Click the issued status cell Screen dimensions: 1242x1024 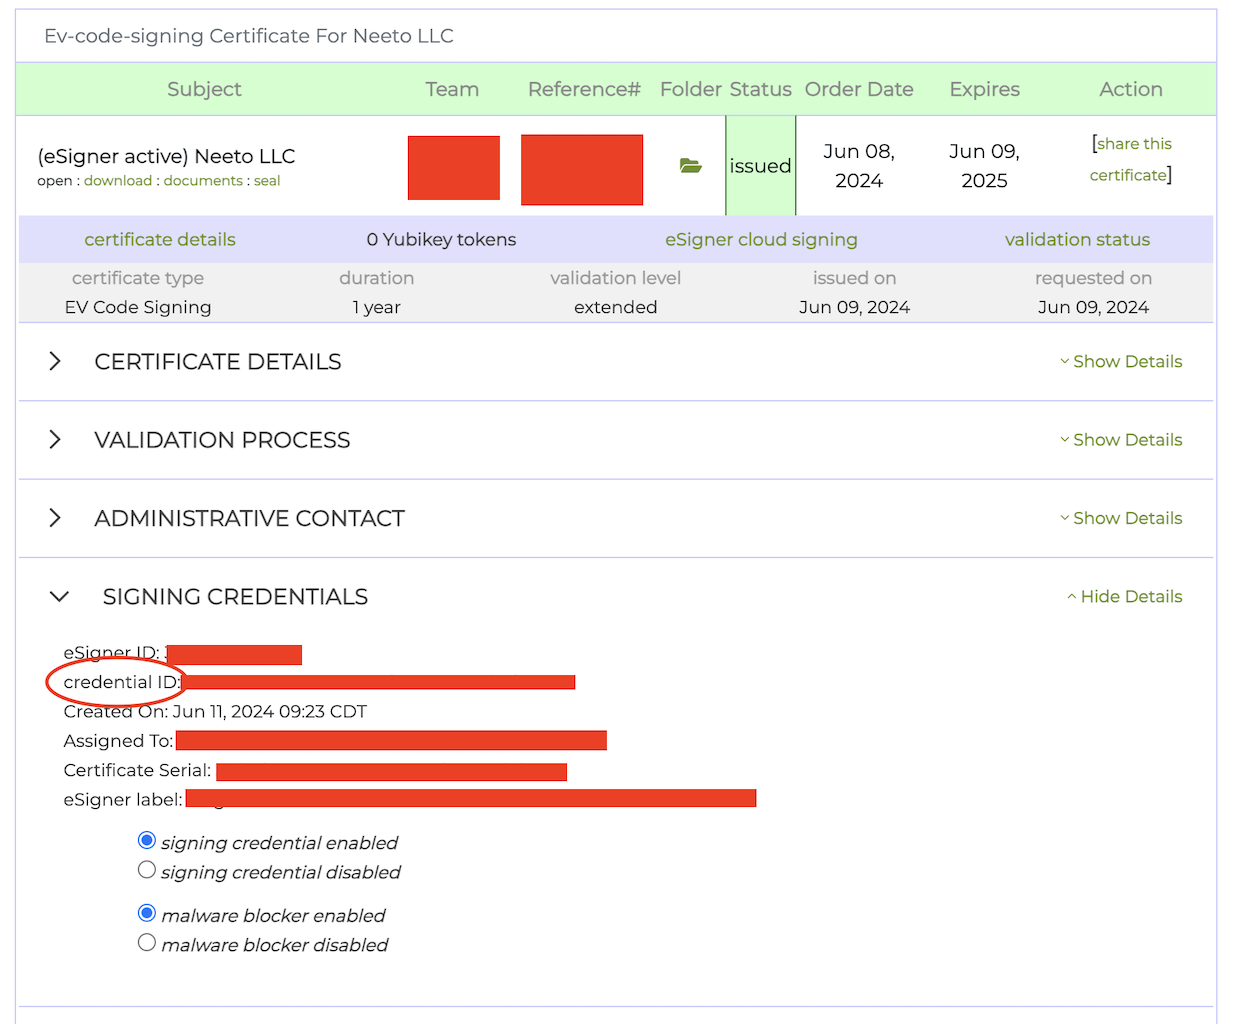[x=760, y=166]
